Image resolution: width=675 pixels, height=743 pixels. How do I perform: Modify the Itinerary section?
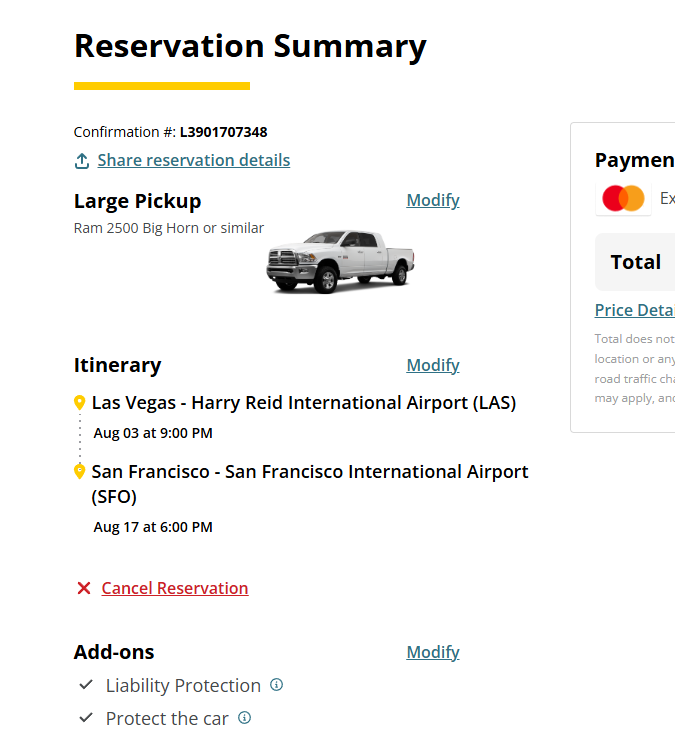click(x=432, y=365)
